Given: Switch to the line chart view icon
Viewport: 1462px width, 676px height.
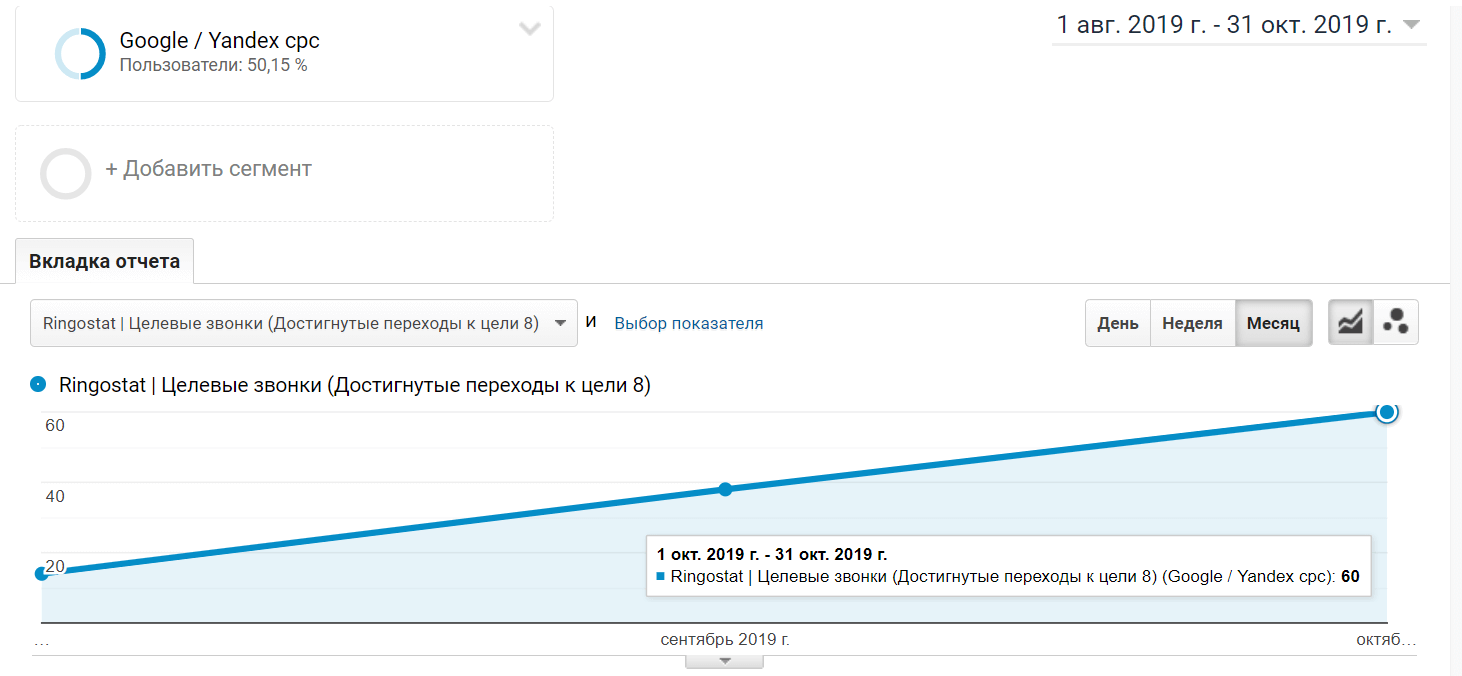Looking at the screenshot, I should click(1350, 322).
